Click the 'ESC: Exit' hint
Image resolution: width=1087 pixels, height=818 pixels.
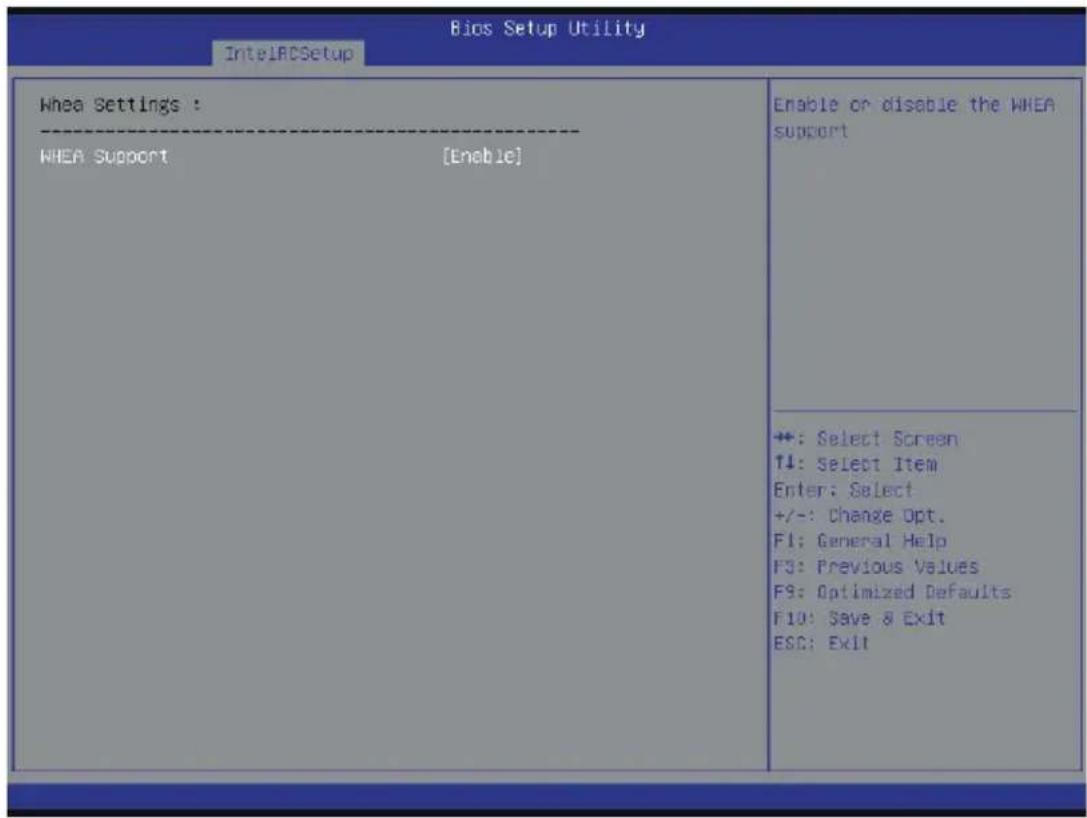821,643
